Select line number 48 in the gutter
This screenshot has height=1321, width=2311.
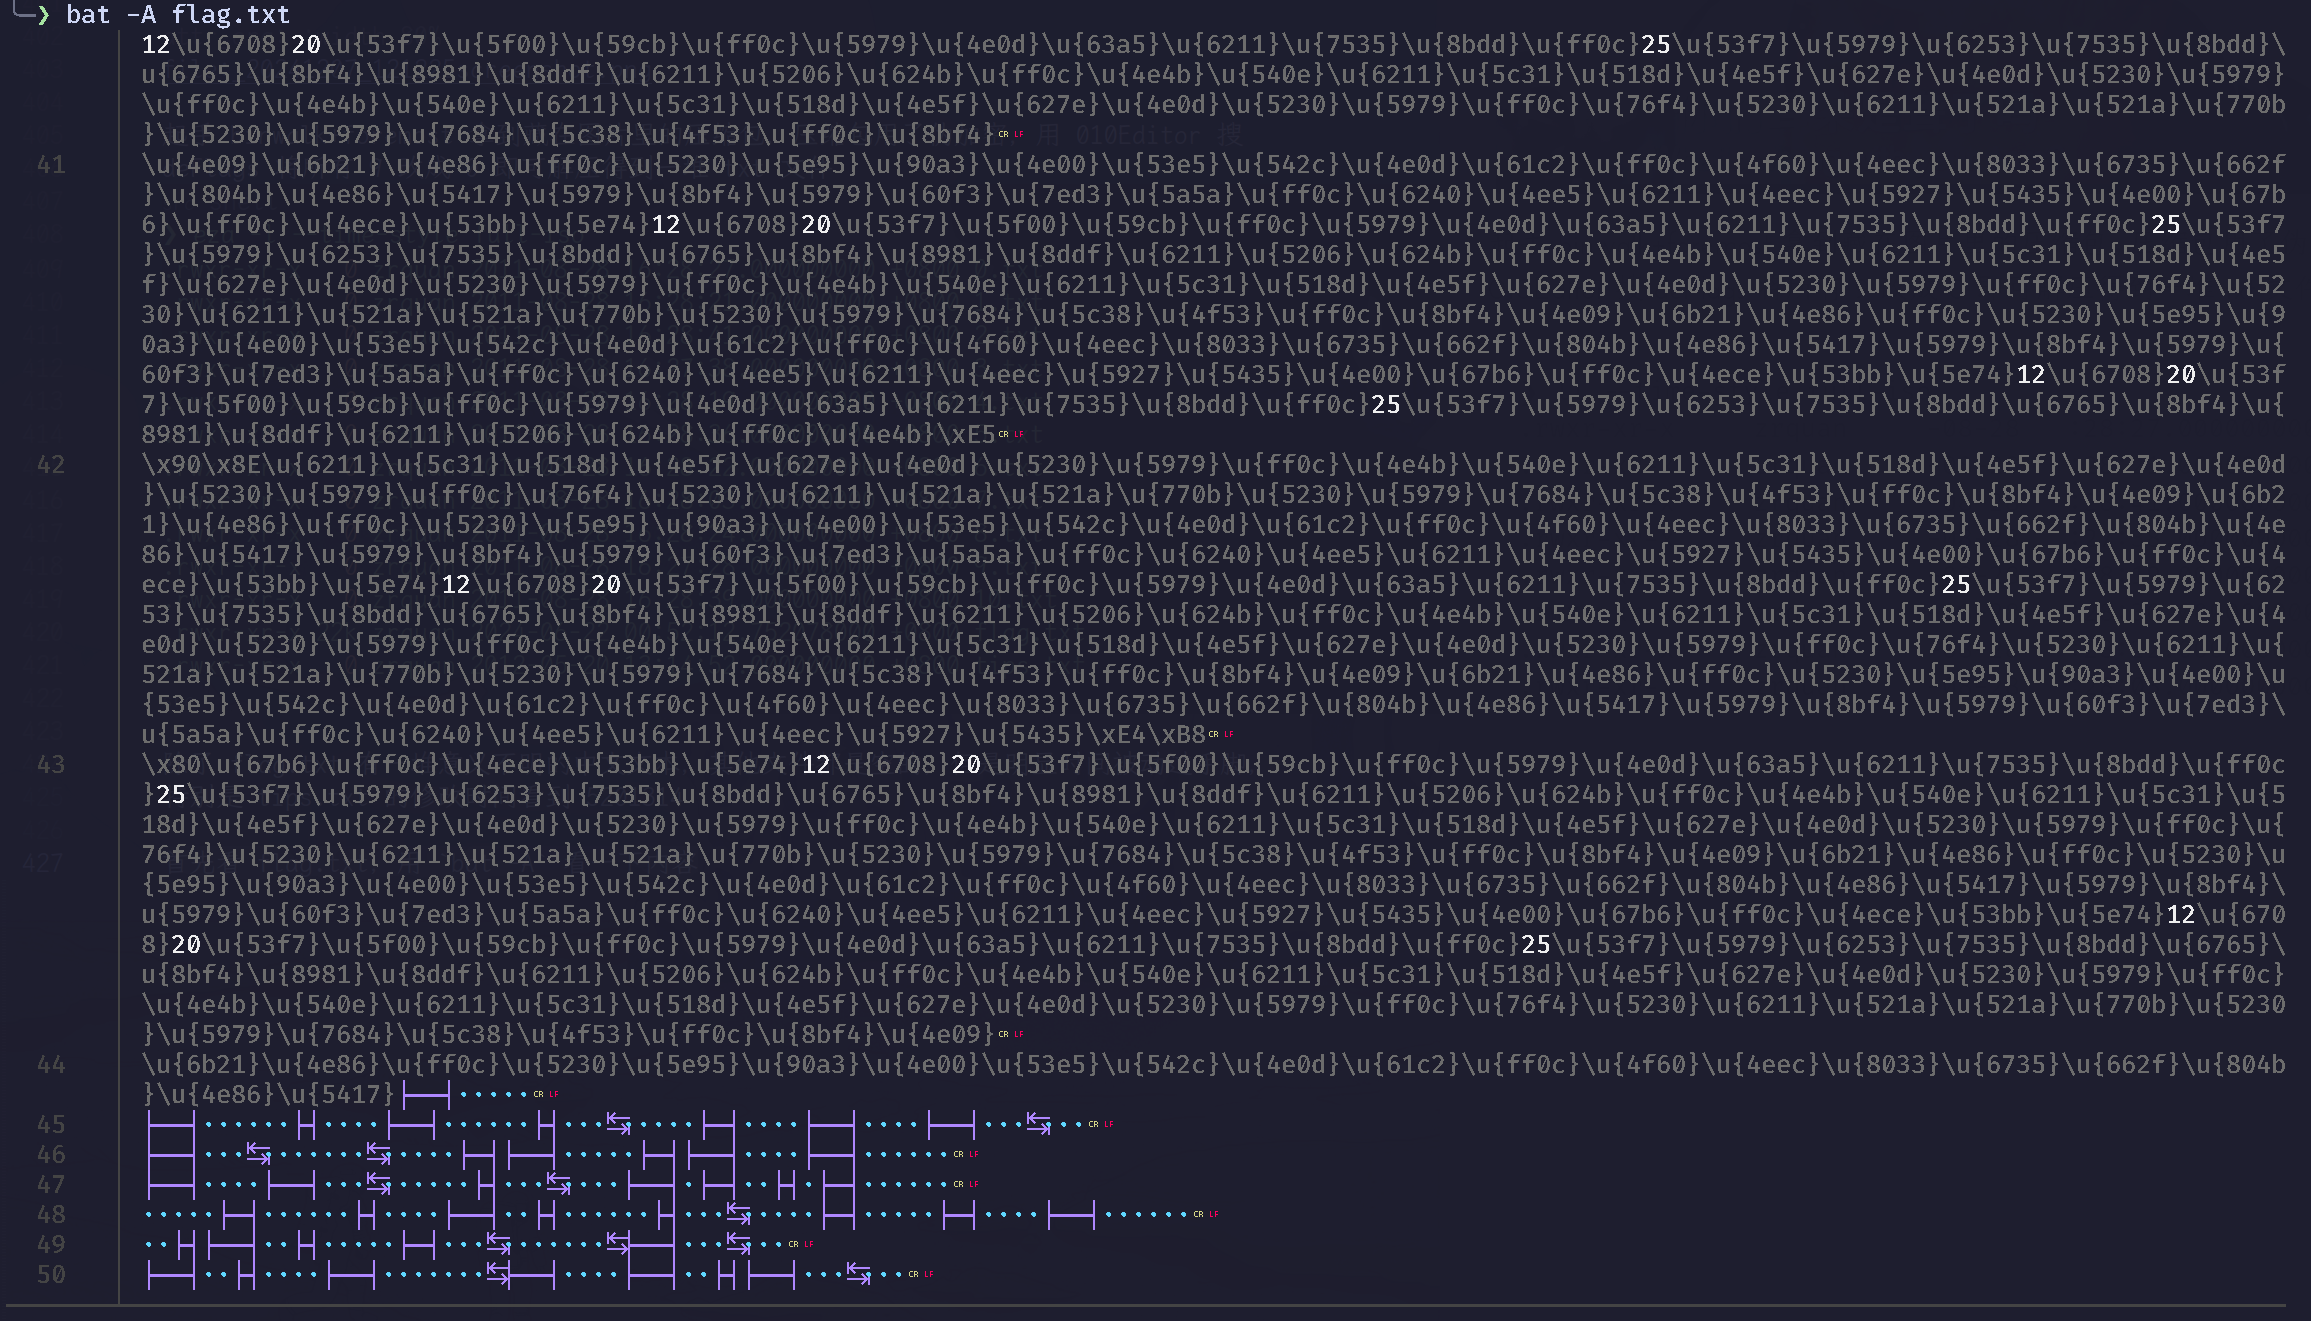tap(51, 1214)
